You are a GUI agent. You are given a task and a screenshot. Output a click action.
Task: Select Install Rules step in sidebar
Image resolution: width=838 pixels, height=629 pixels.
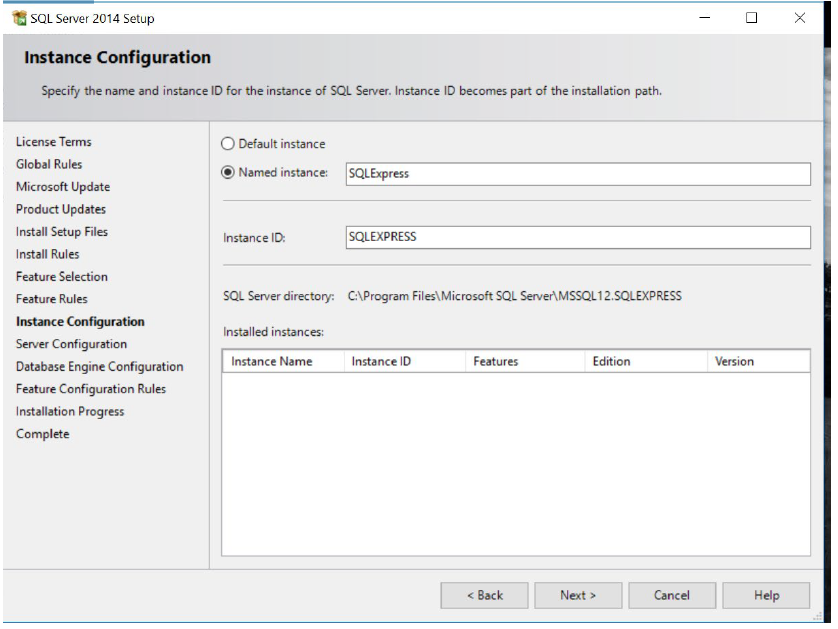pos(48,254)
